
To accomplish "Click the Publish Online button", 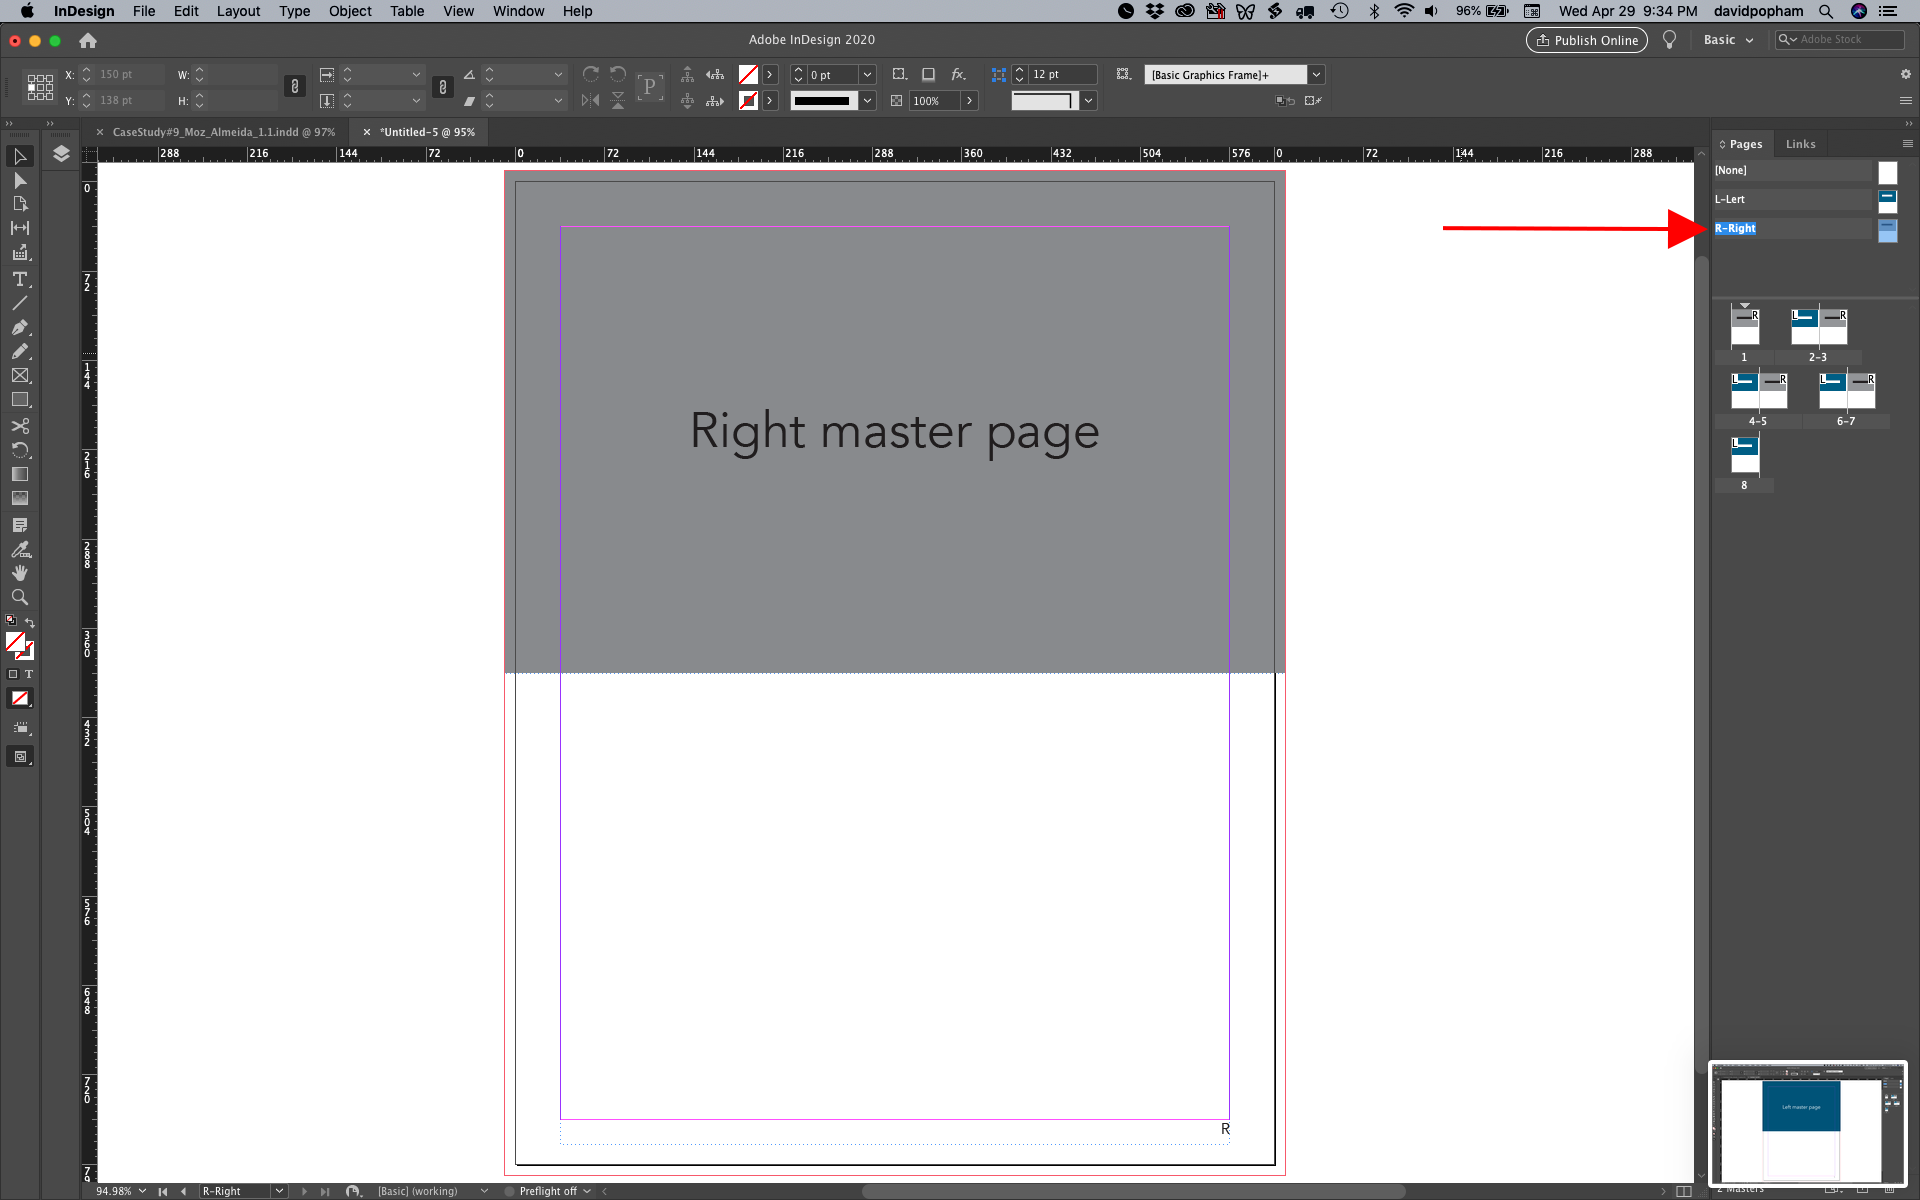I will [x=1586, y=40].
